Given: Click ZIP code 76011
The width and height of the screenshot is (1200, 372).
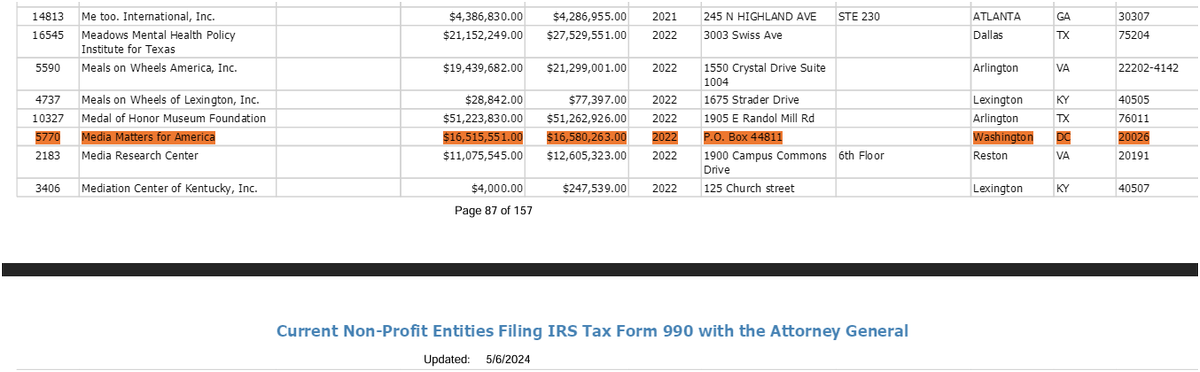Looking at the screenshot, I should coord(1135,118).
